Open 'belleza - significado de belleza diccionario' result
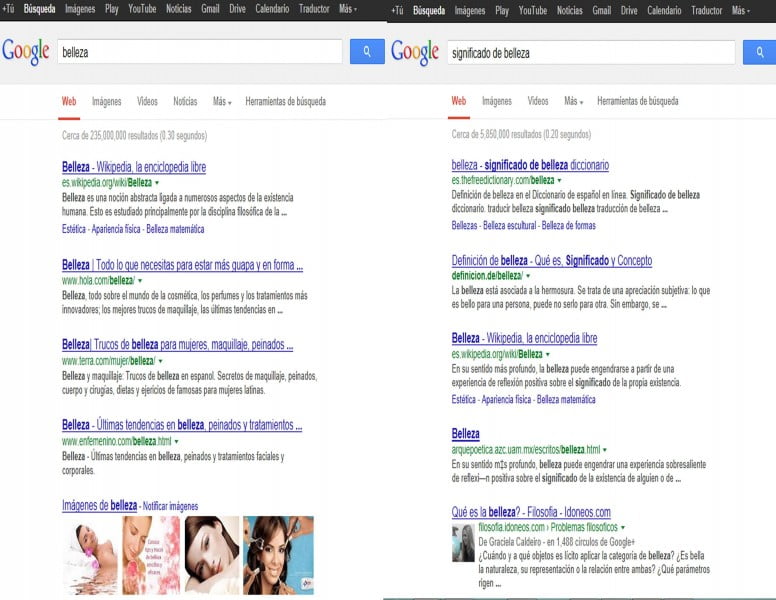 pyautogui.click(x=530, y=165)
